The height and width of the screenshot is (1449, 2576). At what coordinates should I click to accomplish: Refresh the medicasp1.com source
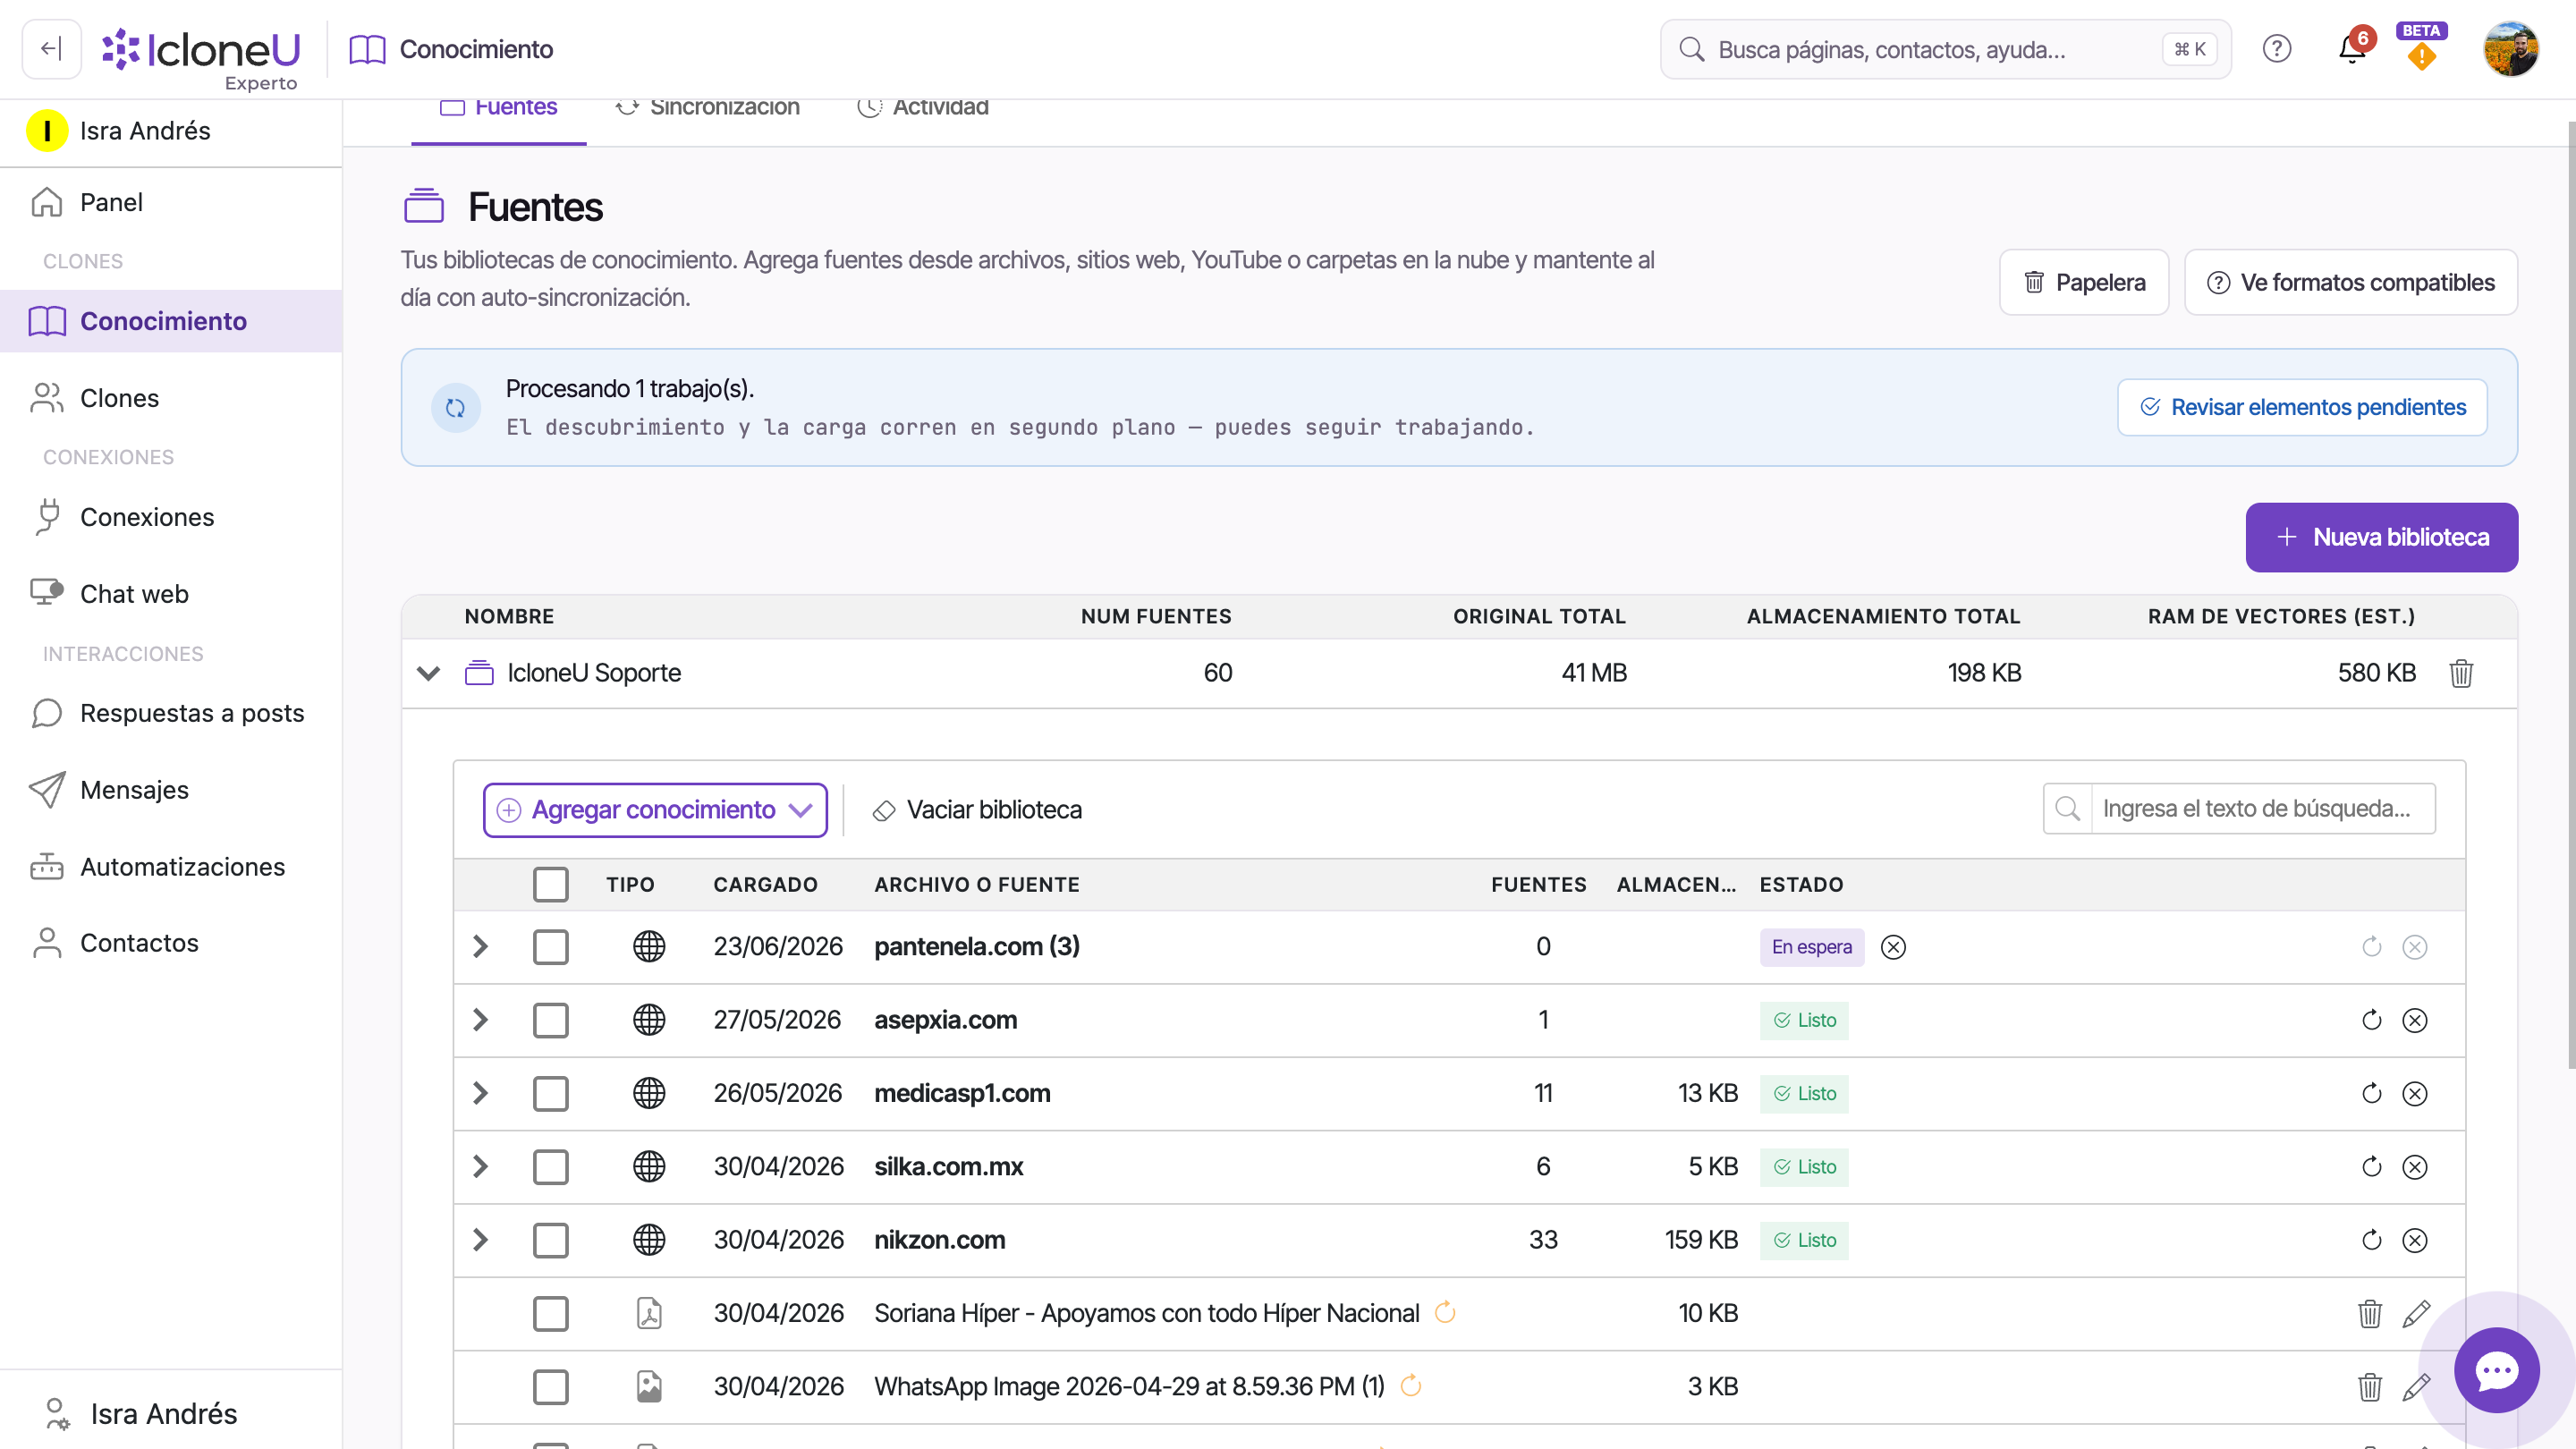[2371, 1093]
